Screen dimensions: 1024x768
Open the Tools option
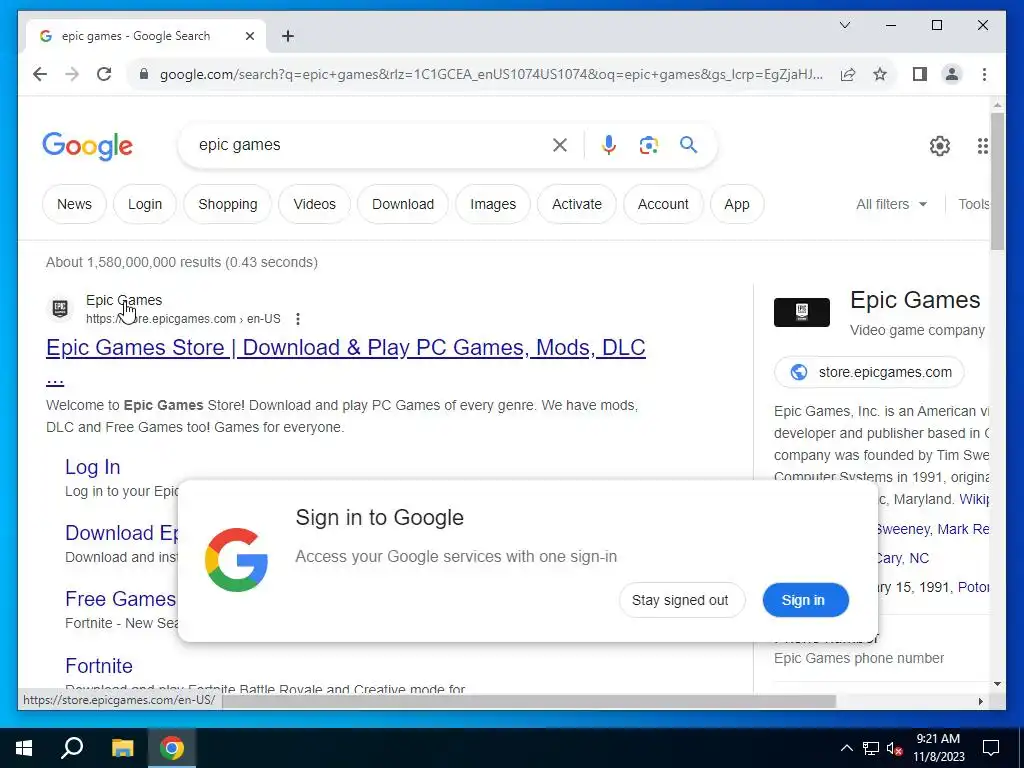(x=973, y=204)
